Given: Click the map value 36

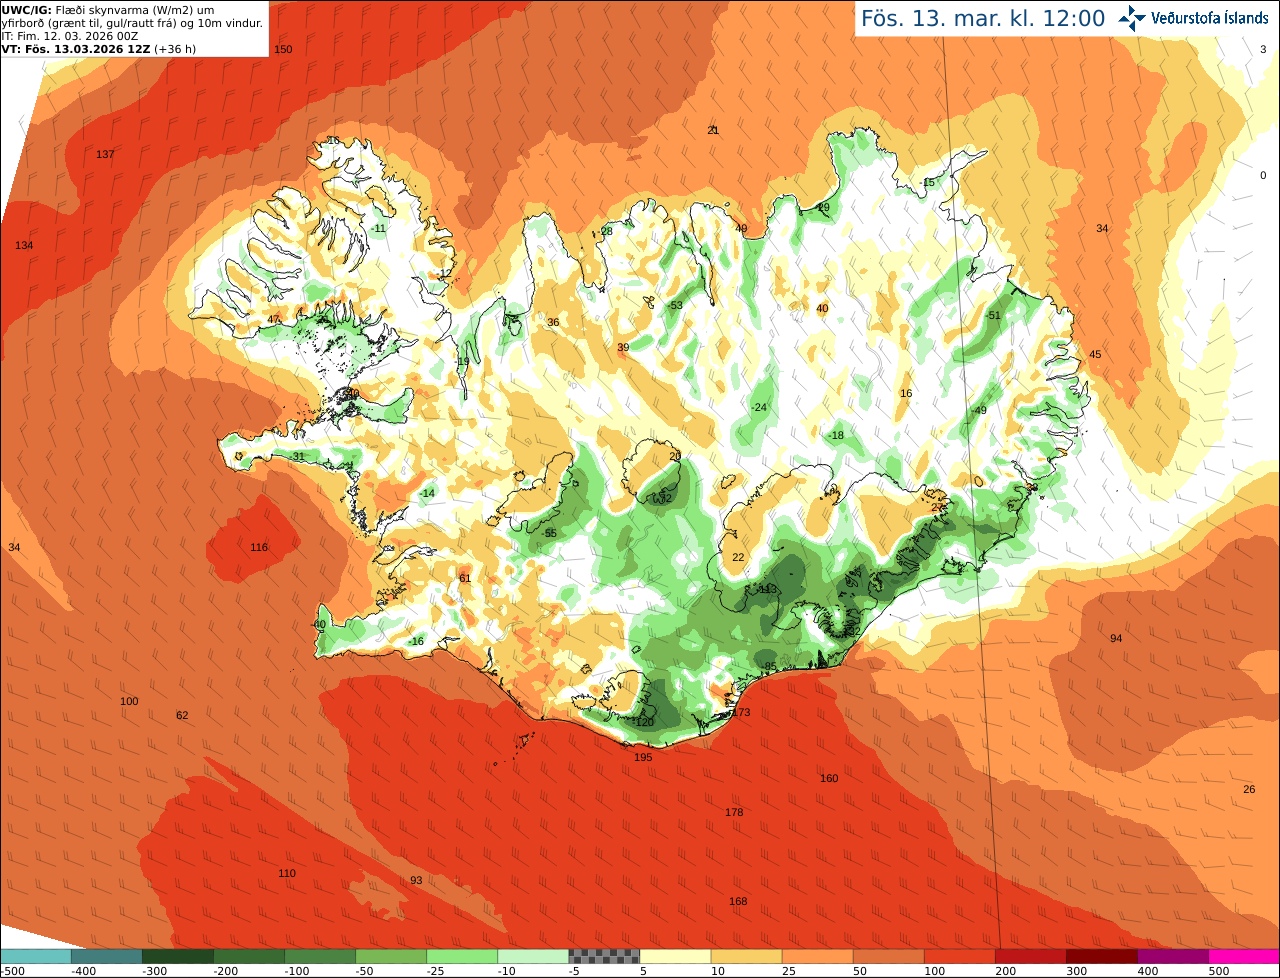Looking at the screenshot, I should click(553, 322).
